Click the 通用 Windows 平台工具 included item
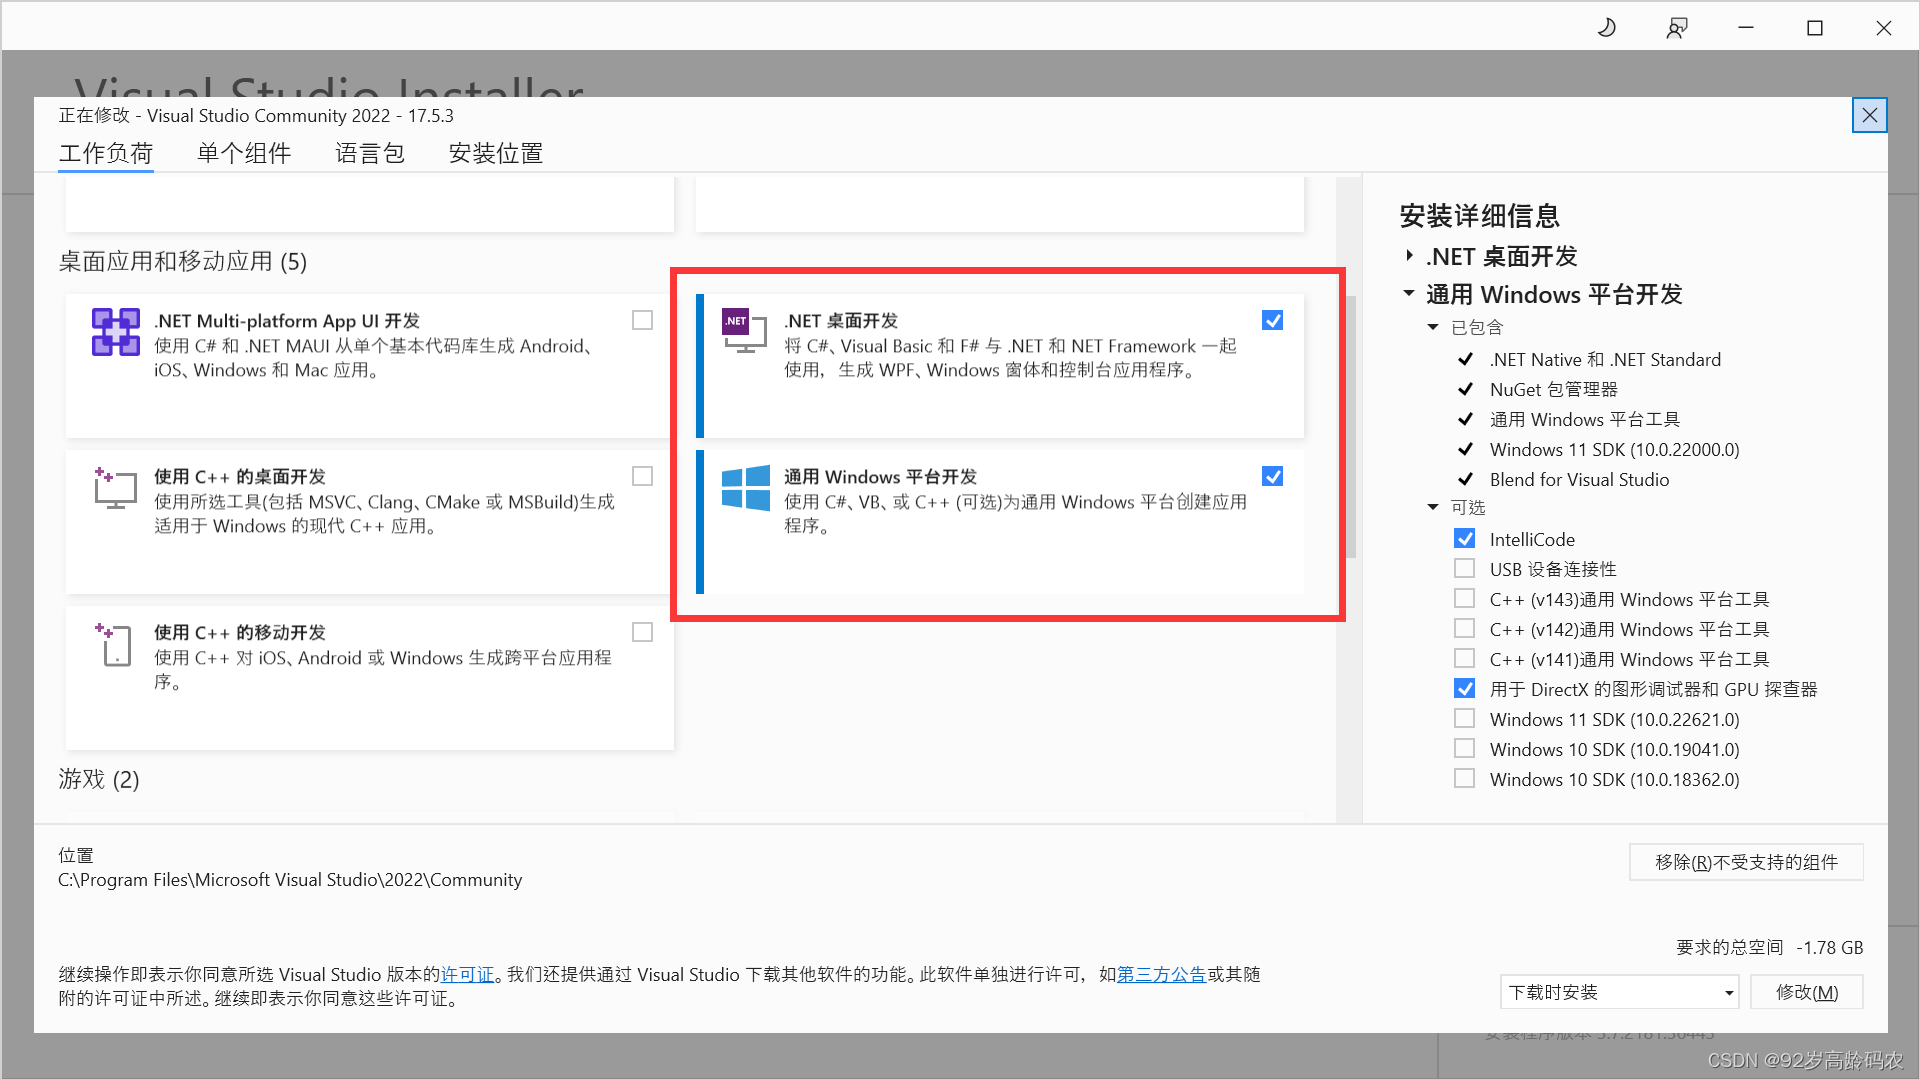The image size is (1920, 1080). 1584,419
